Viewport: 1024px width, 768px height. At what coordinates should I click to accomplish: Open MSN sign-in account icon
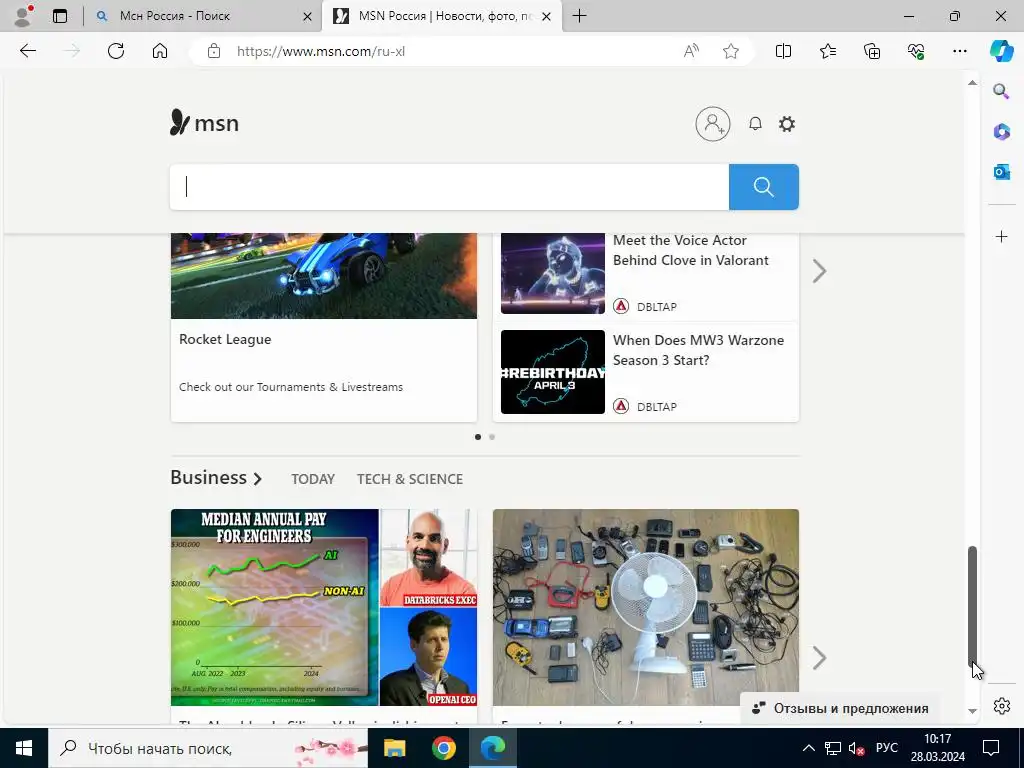click(x=712, y=123)
